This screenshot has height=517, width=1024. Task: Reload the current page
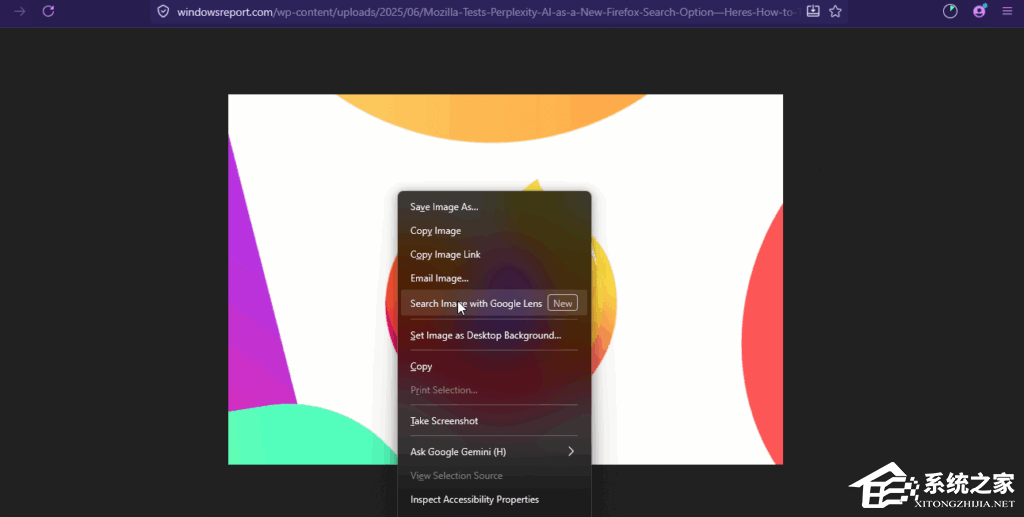[48, 11]
